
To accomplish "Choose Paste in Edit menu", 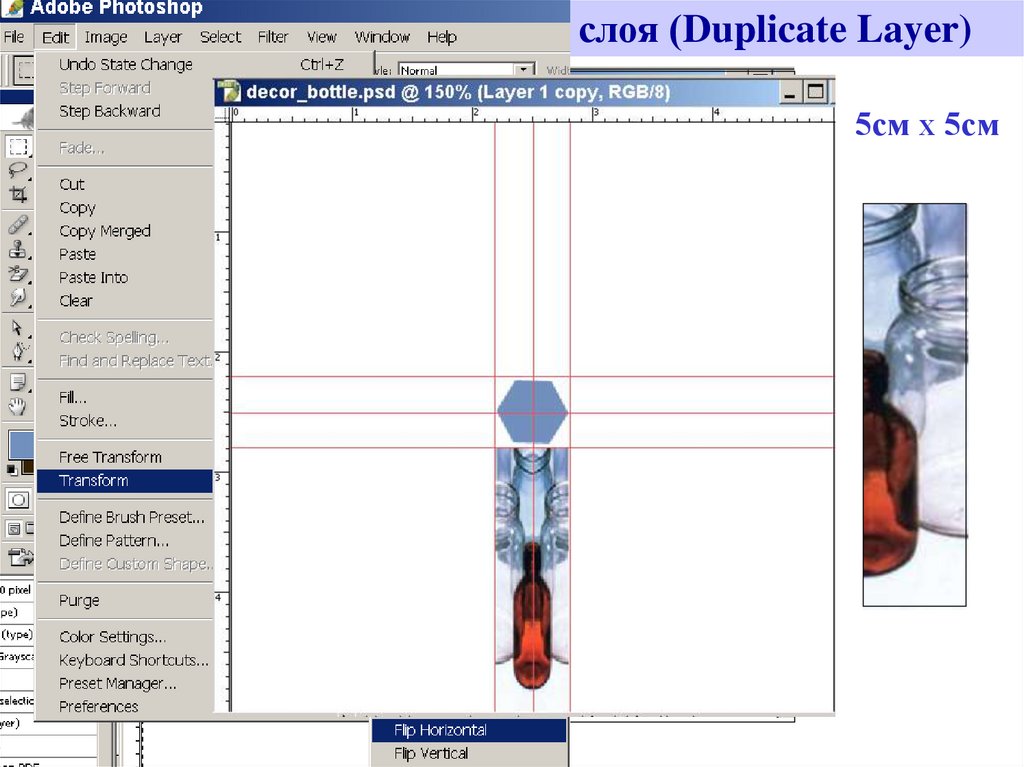I will (125, 254).
